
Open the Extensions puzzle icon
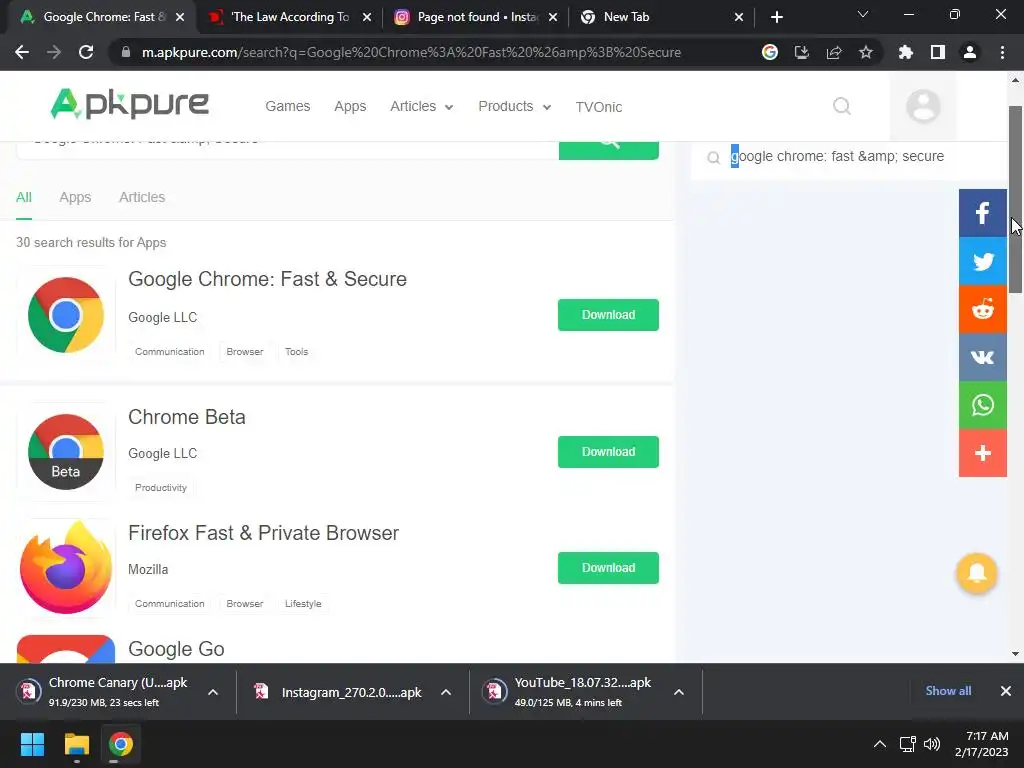tap(905, 52)
